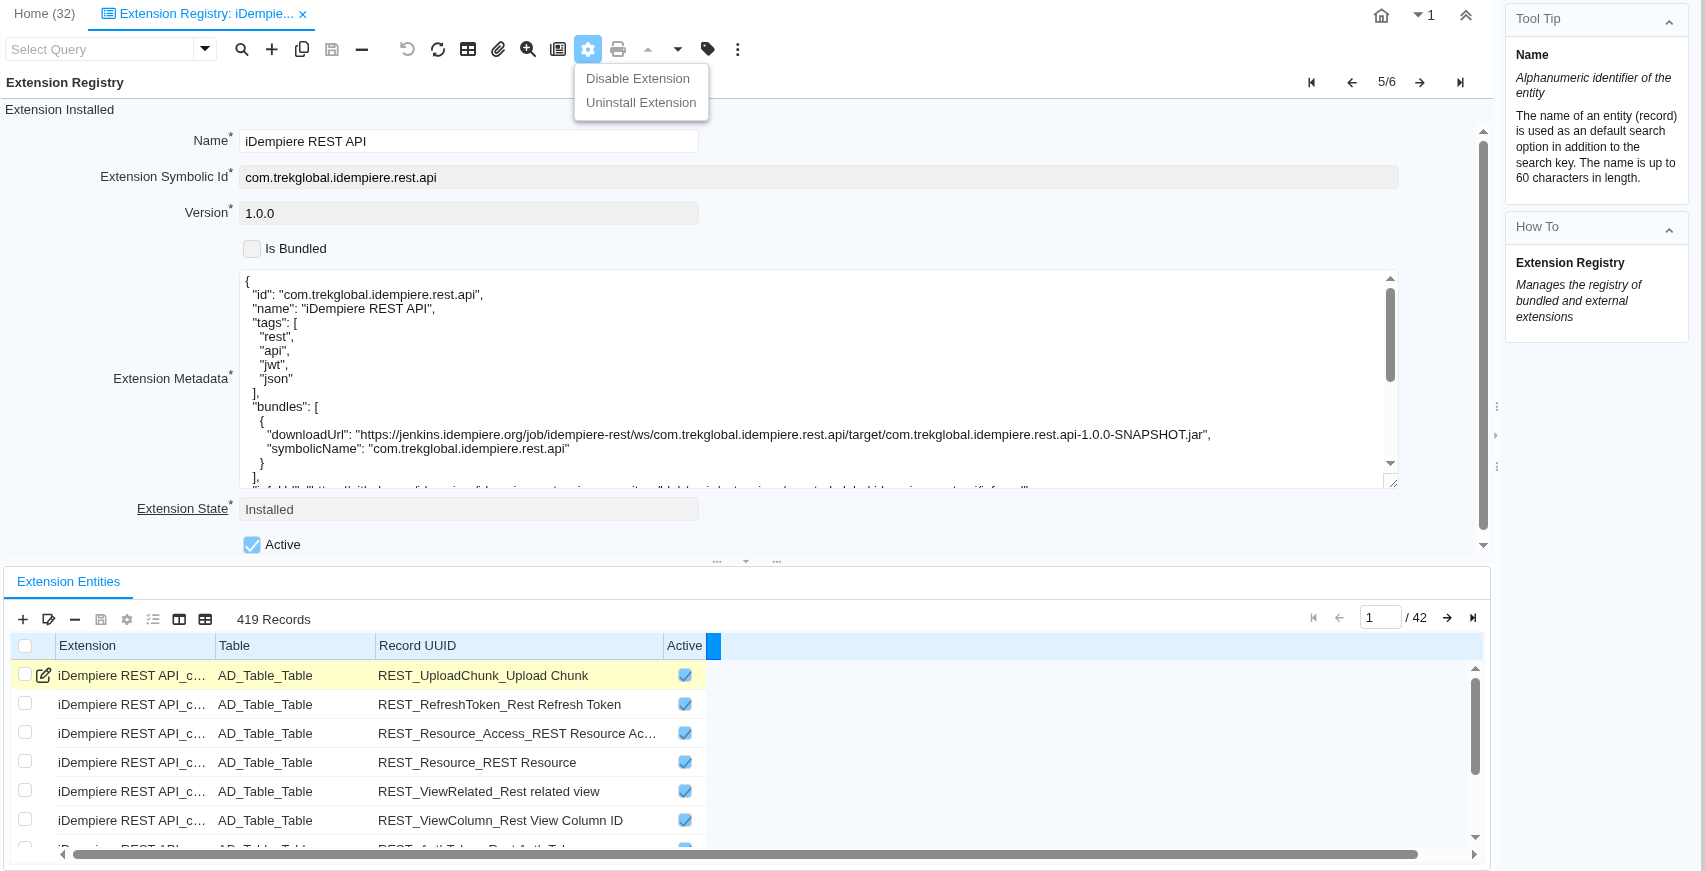This screenshot has height=871, width=1705.
Task: Choose Uninstall Extension from process menu
Action: 641,103
